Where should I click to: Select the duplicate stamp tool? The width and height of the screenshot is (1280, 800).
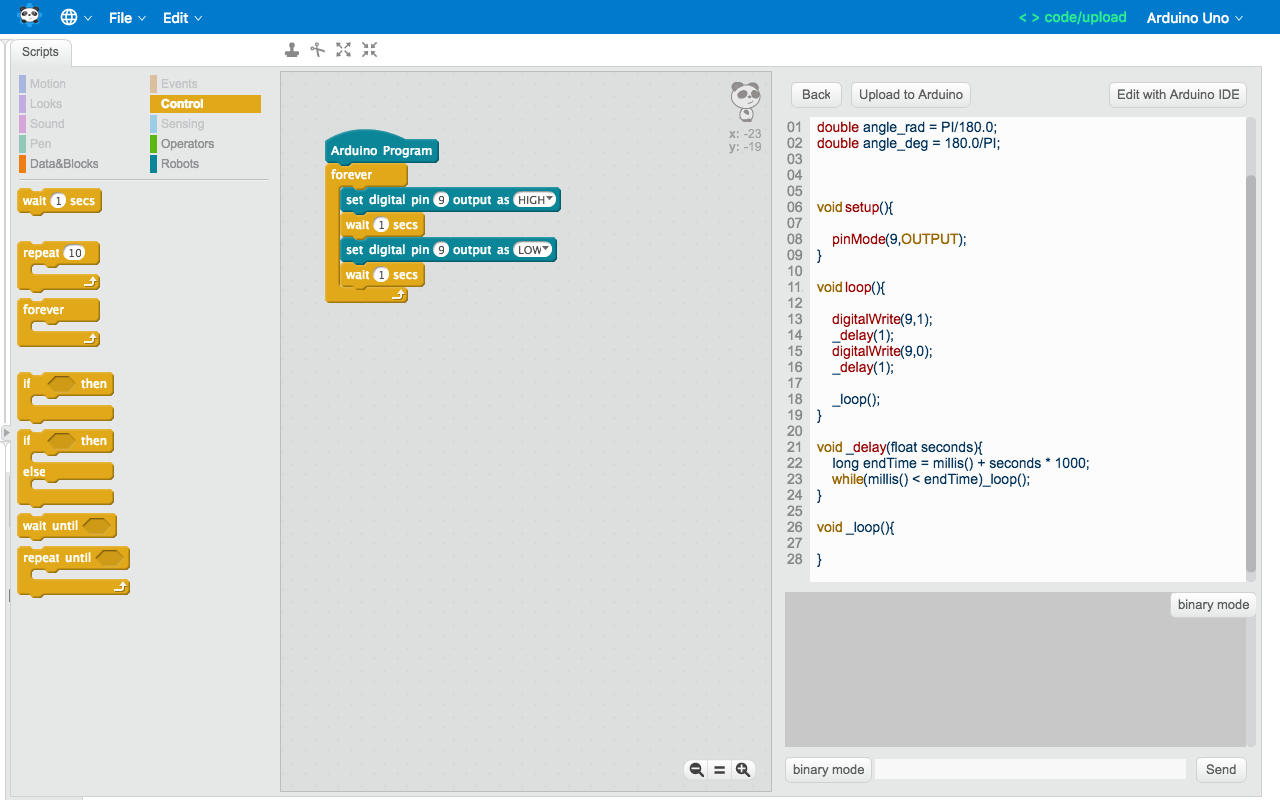(x=291, y=49)
